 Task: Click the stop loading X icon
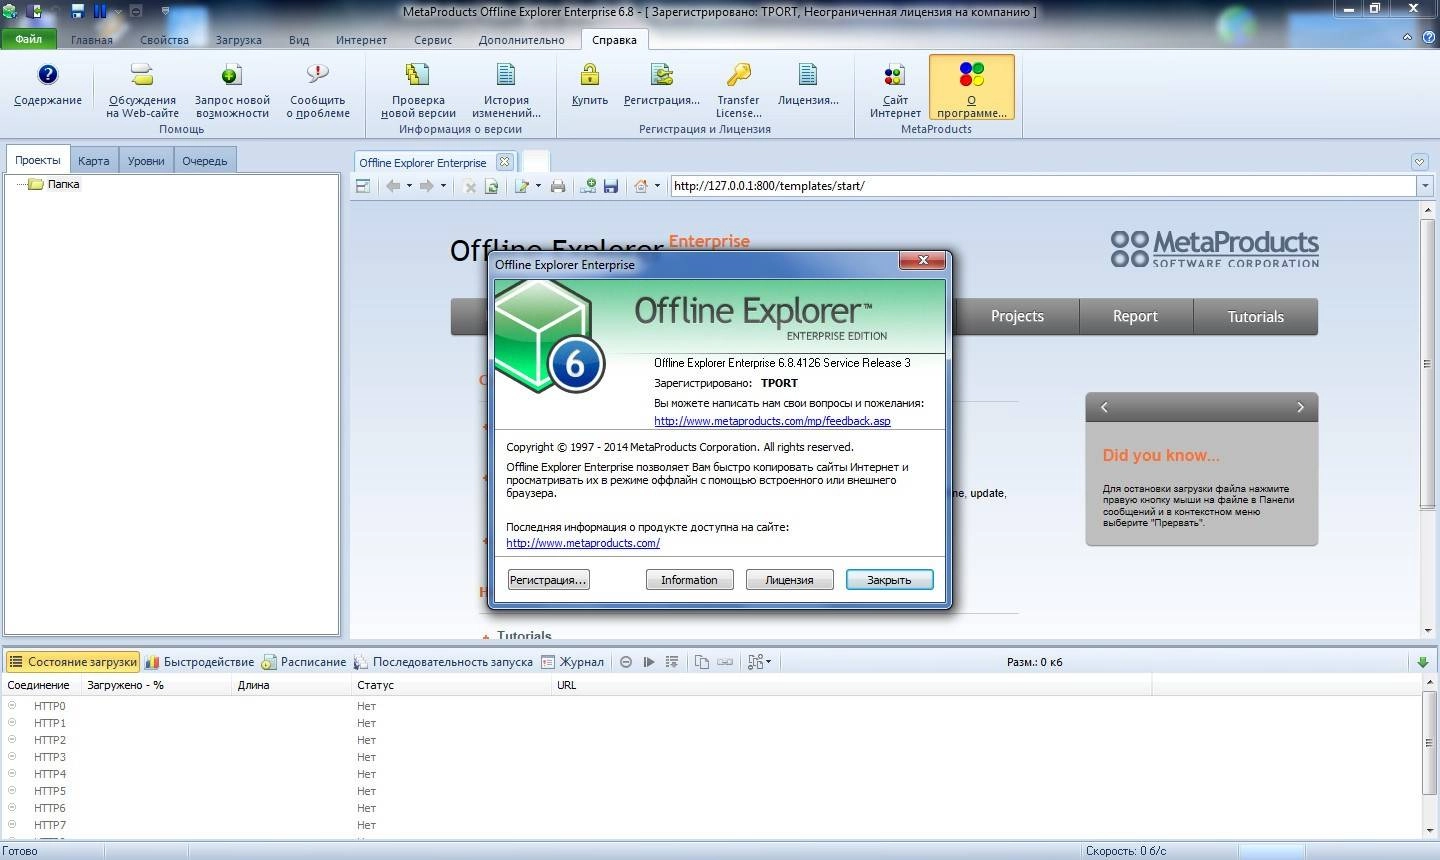pyautogui.click(x=469, y=186)
